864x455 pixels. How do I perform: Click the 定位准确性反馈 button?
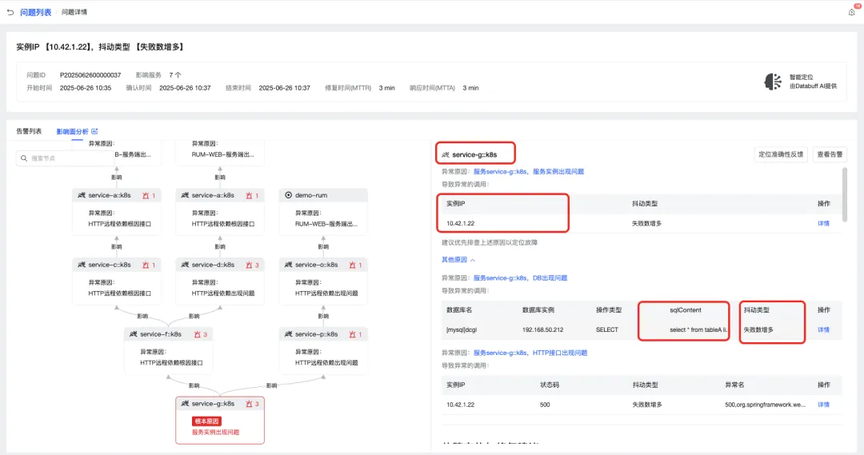point(781,154)
